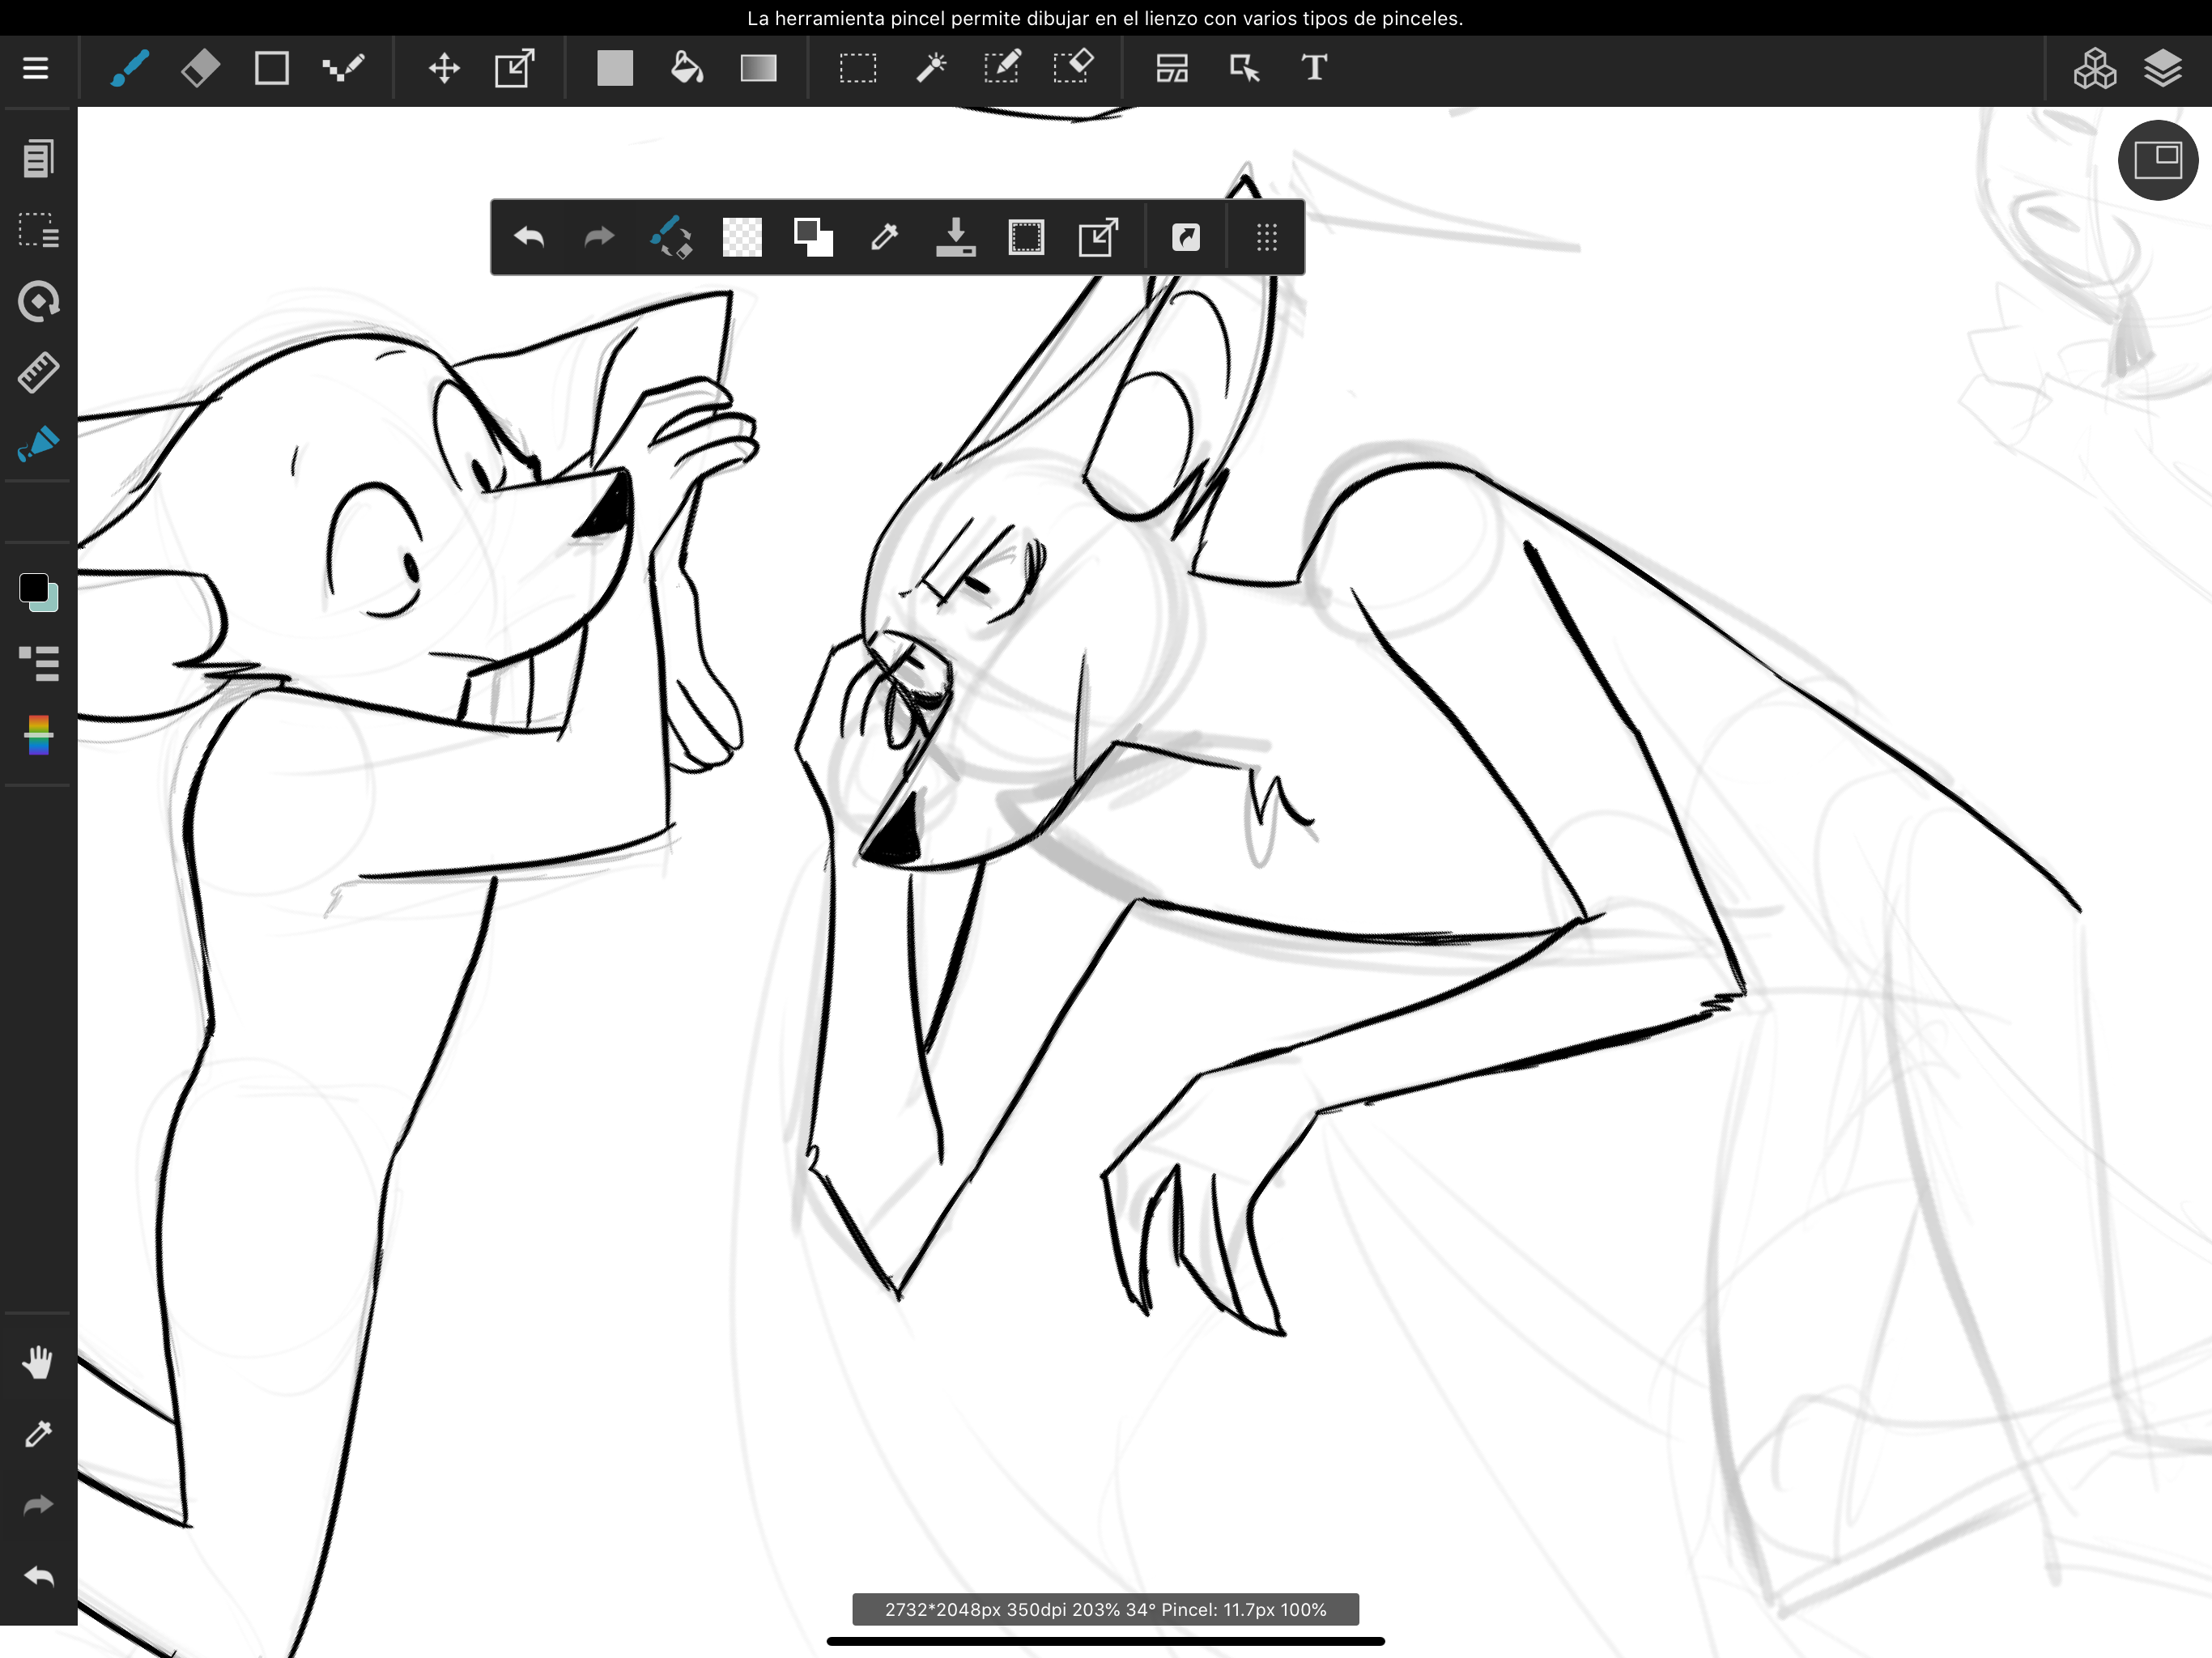Screen dimensions: 2212x1658
Task: Open the rainbow color palette panel
Action: (38, 736)
